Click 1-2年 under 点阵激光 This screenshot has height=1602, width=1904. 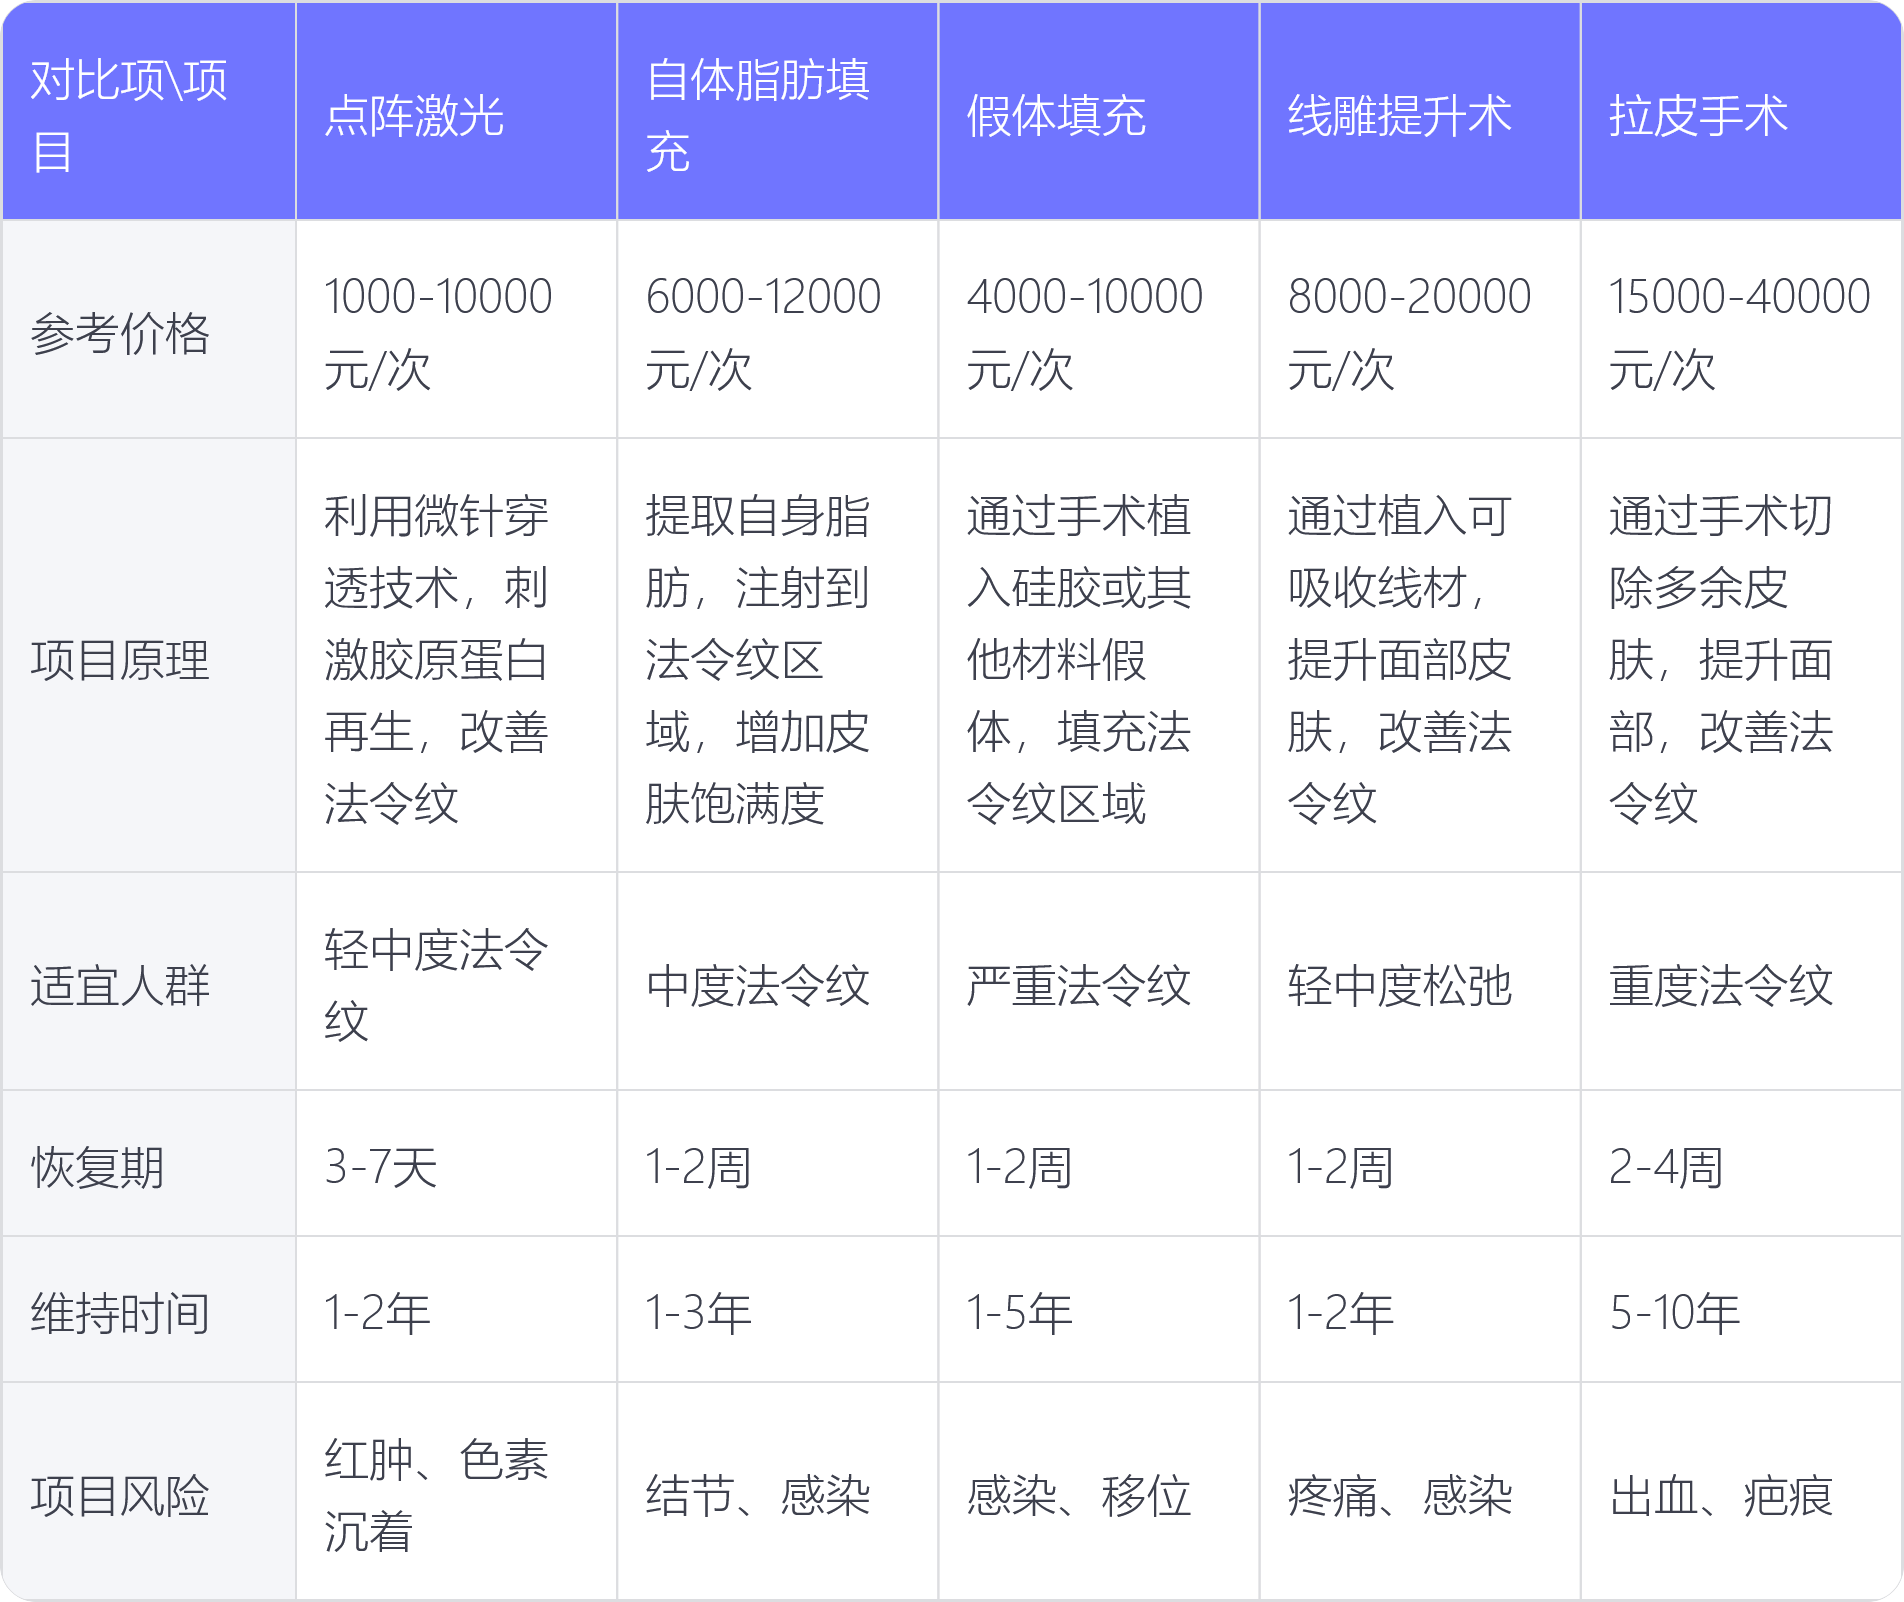(x=457, y=1309)
